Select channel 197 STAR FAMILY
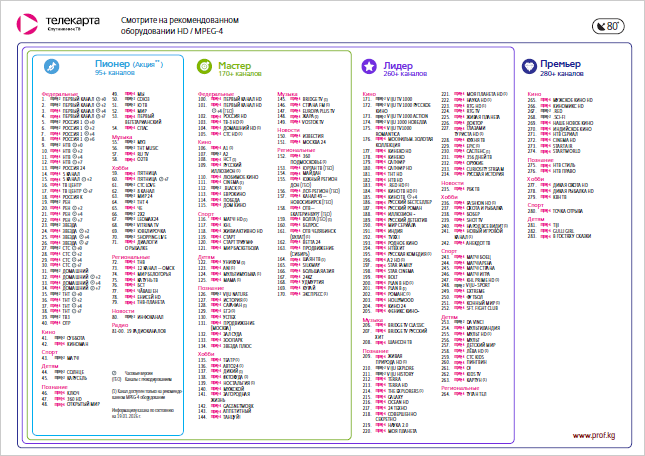The width and height of the screenshot is (645, 456). tap(387, 265)
